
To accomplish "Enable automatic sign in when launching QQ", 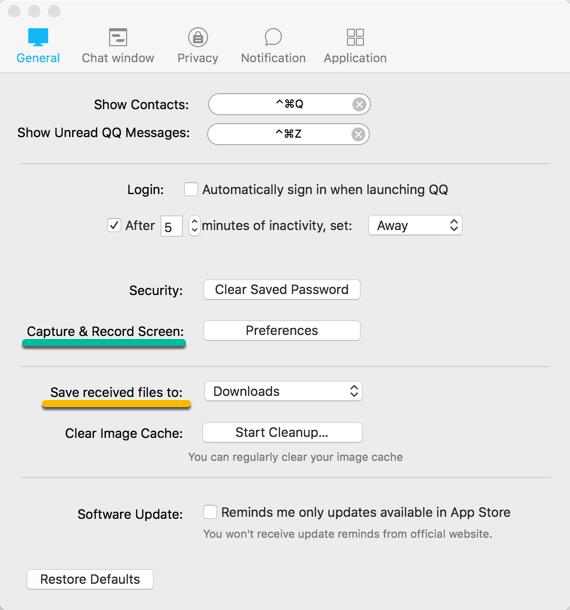I will pos(191,189).
